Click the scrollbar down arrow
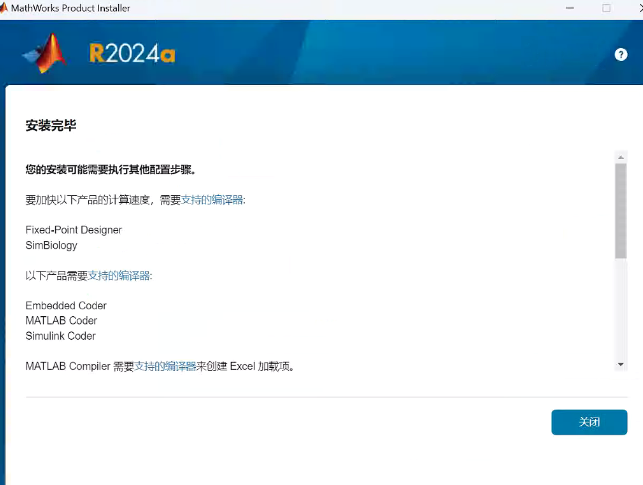 click(621, 364)
